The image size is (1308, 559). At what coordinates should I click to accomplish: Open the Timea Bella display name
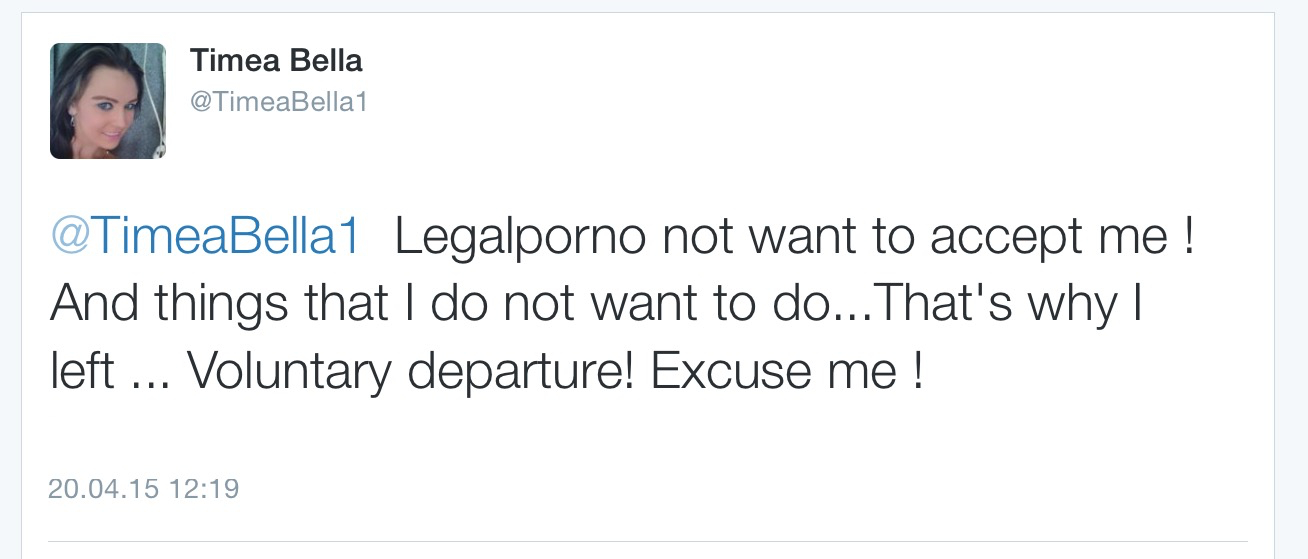point(276,61)
